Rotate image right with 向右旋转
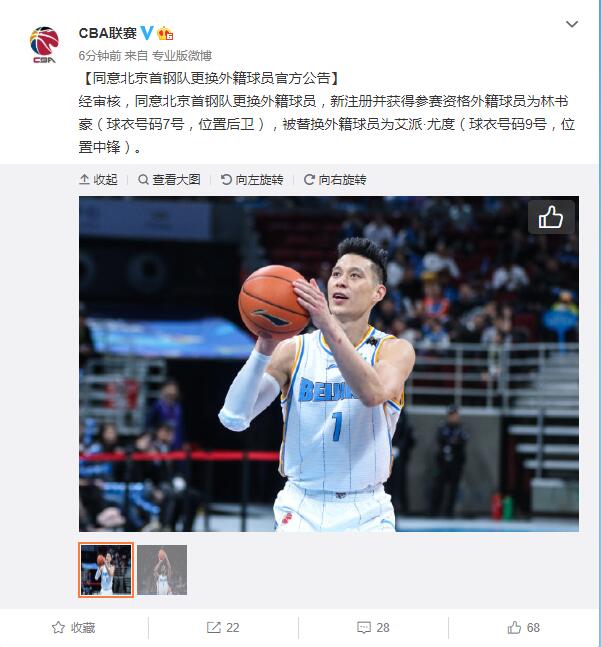Screen dimensions: 601x647 point(335,179)
